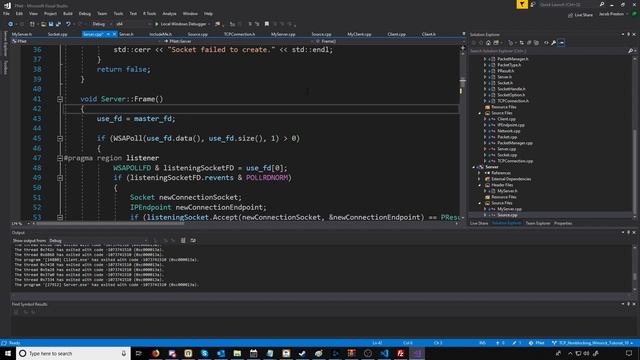Collapse the Server project node

[x=474, y=167]
